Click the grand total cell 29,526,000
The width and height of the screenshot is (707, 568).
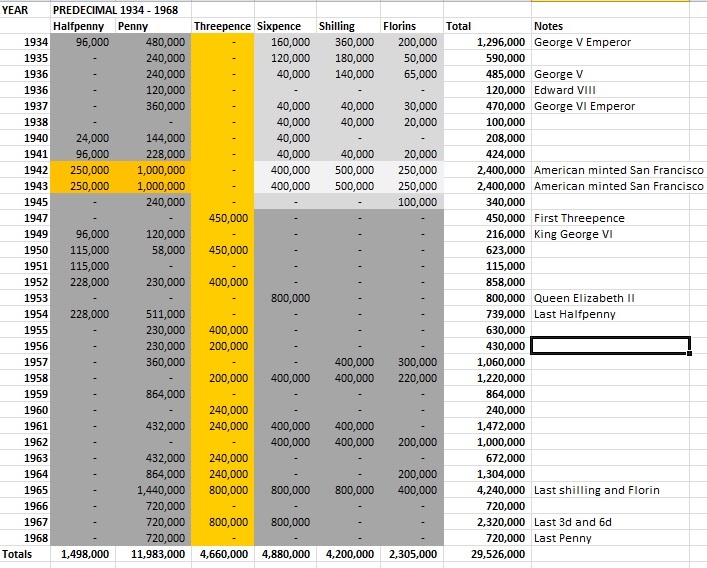(x=487, y=554)
